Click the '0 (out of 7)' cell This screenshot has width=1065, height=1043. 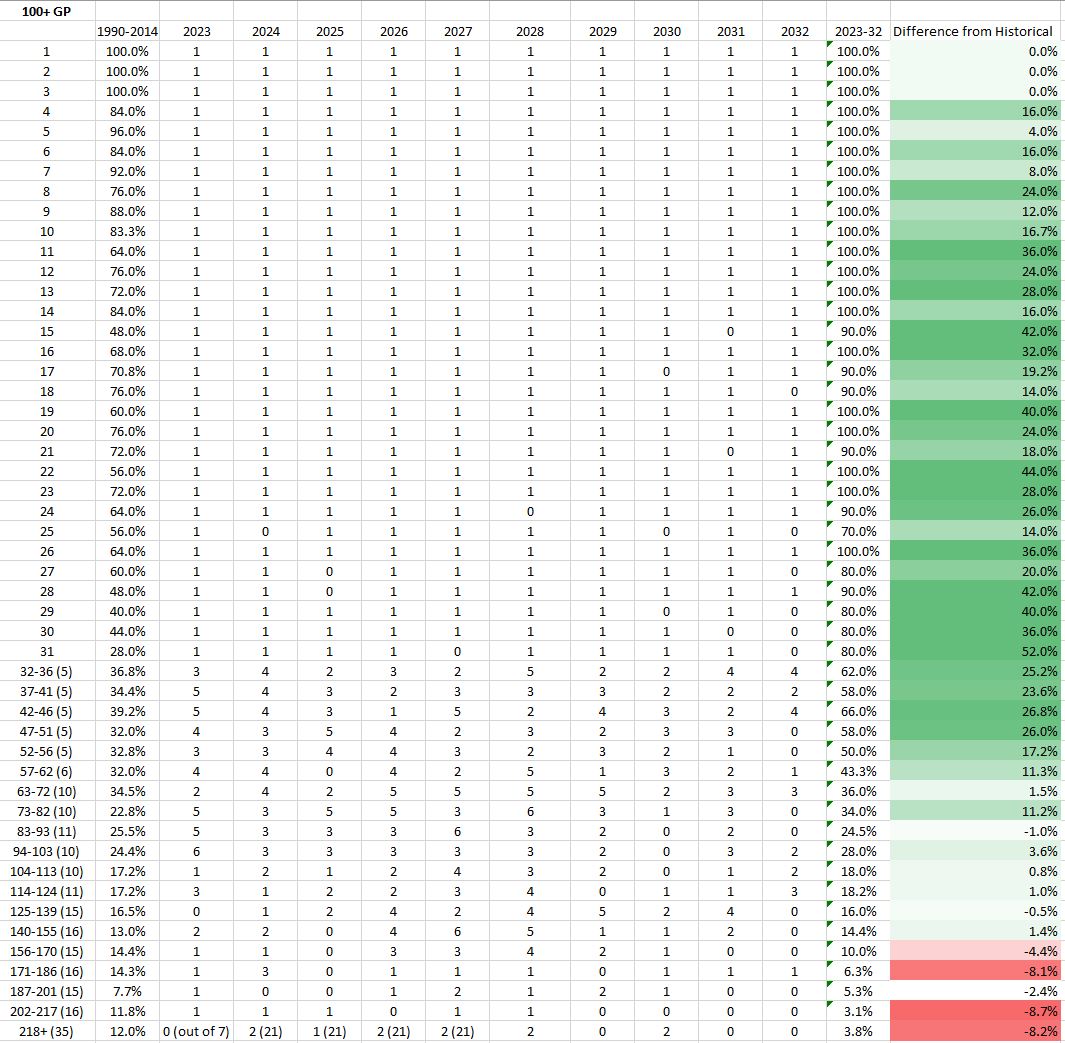197,1031
